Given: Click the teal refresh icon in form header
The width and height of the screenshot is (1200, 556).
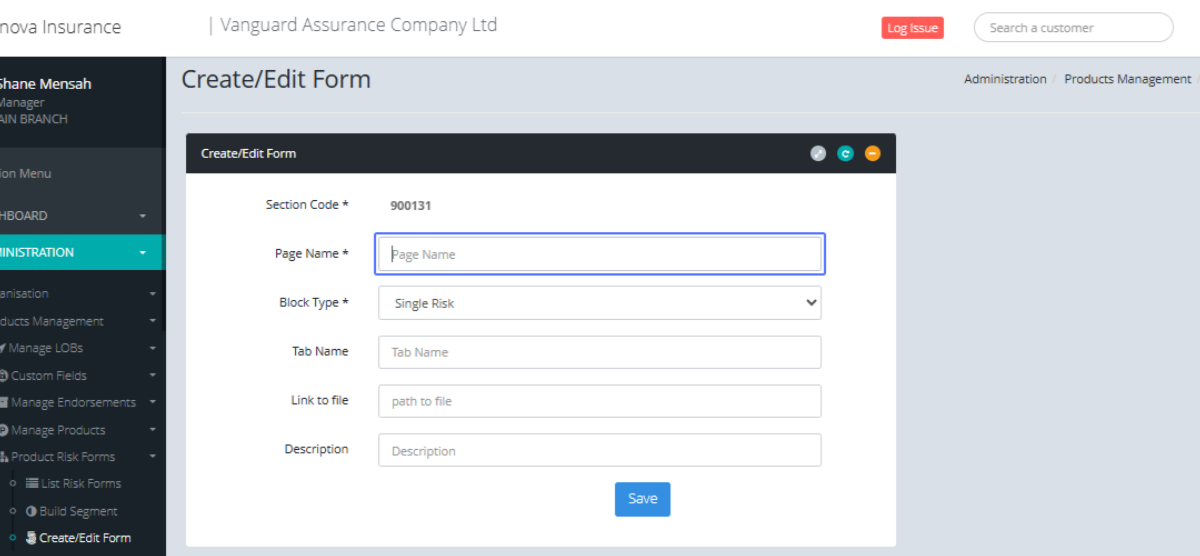Looking at the screenshot, I should click(845, 153).
